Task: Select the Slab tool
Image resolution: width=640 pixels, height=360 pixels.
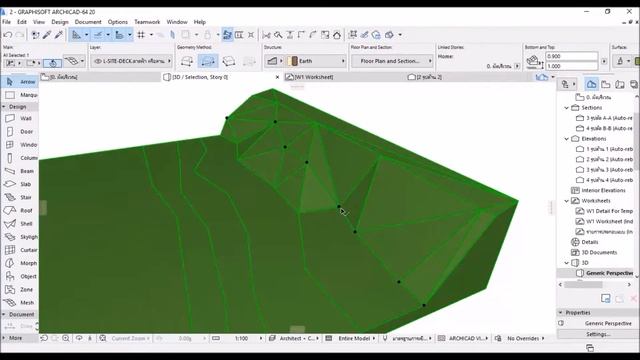Action: click(20, 184)
